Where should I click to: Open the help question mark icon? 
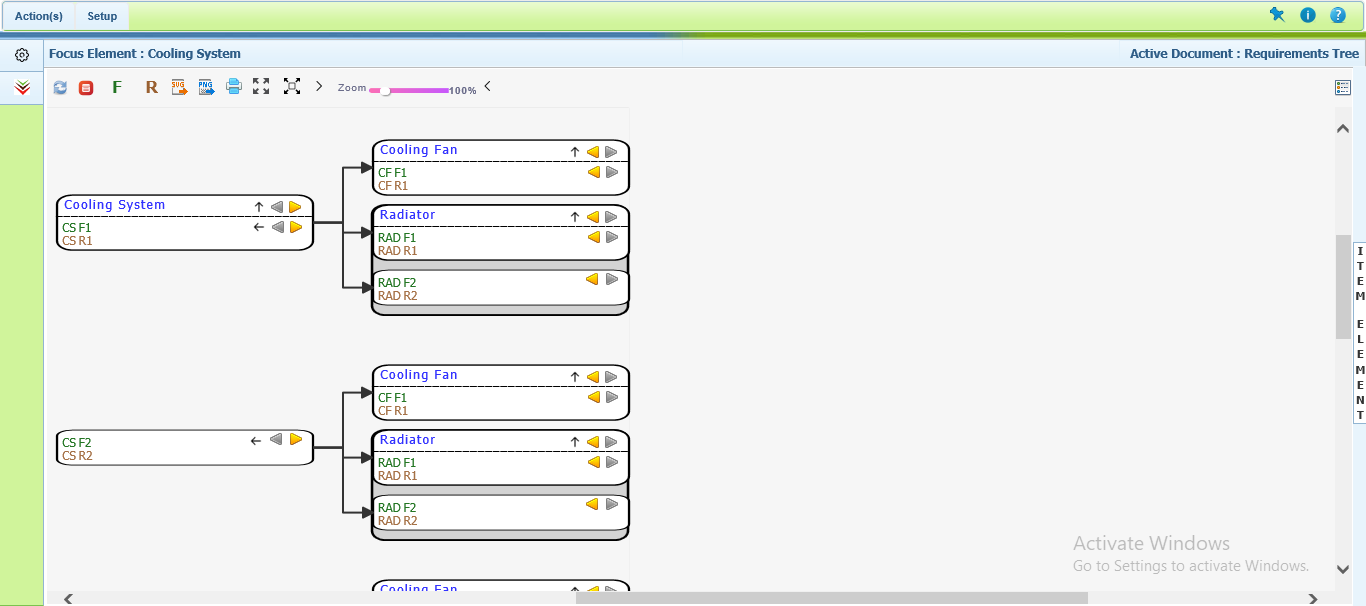[1338, 15]
